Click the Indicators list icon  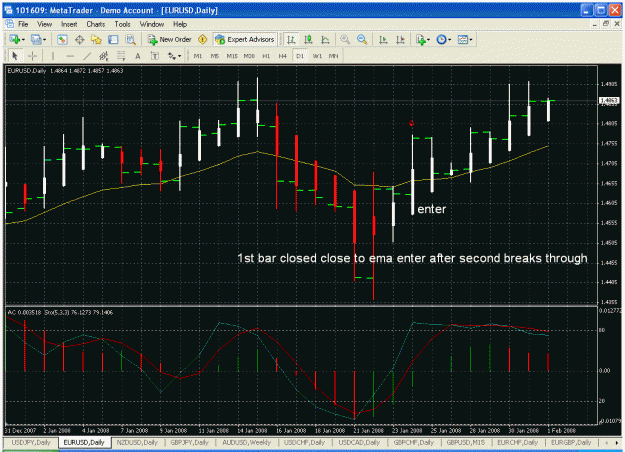pos(421,39)
